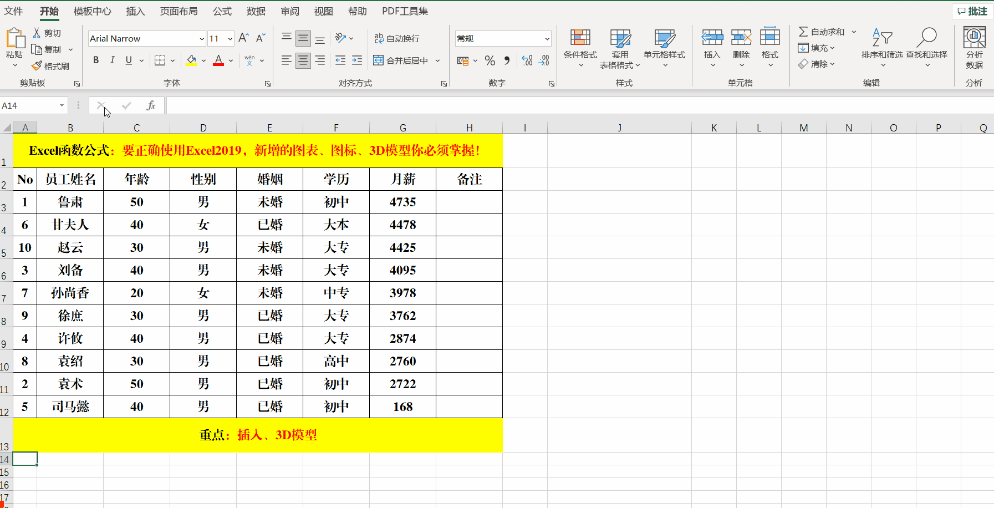Open the number format (常规) dropdown
994x508 pixels.
click(547, 39)
